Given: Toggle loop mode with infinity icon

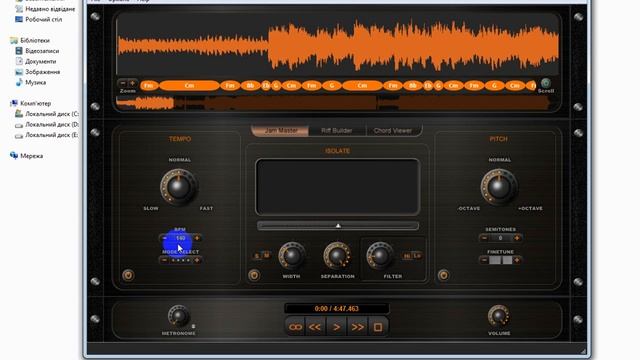Looking at the screenshot, I should (x=295, y=327).
